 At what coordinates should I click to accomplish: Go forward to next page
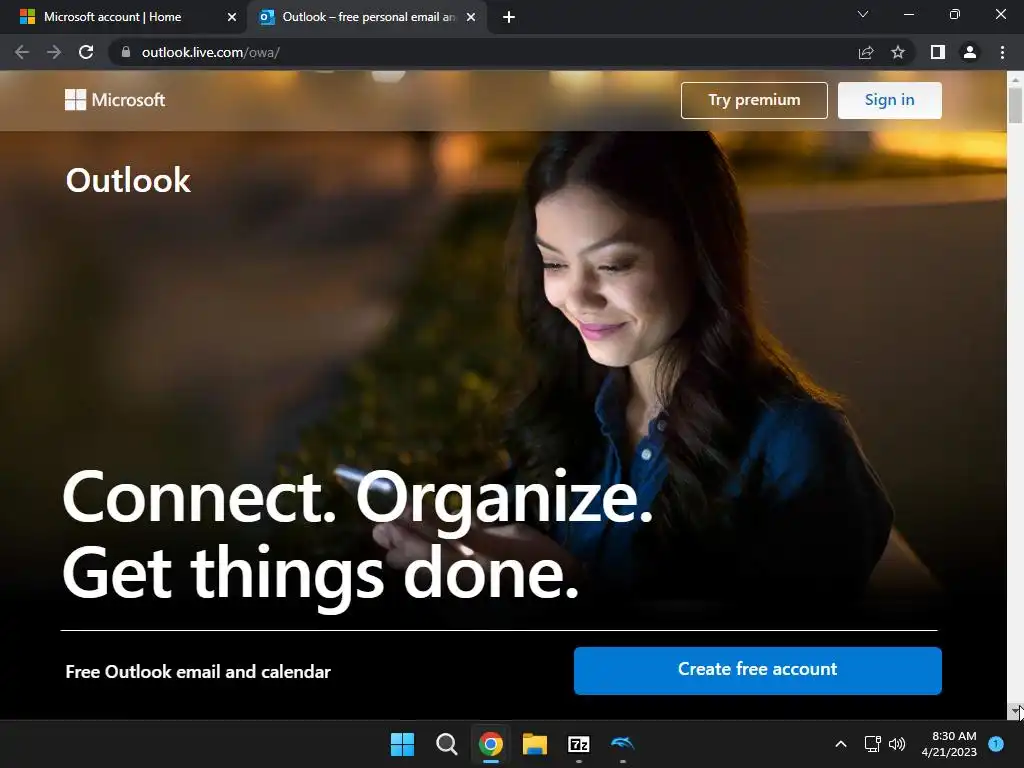[54, 52]
